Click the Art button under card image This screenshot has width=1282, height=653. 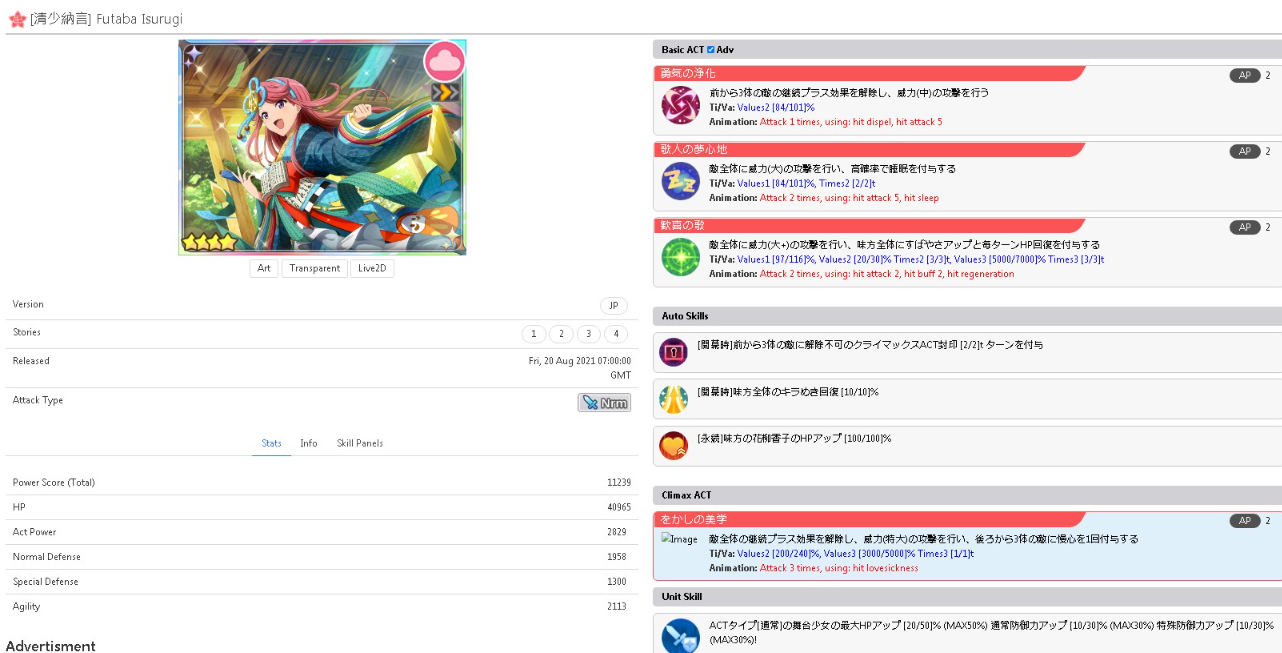pos(264,268)
